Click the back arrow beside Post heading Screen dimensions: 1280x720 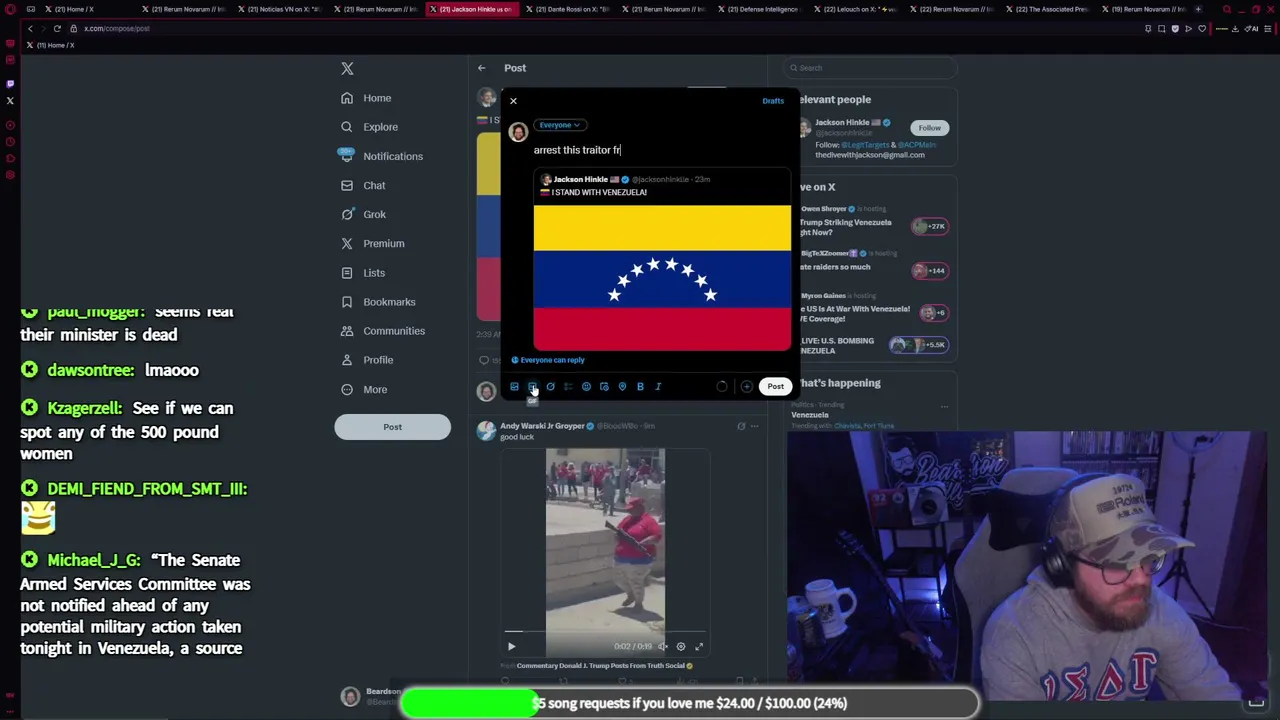[x=481, y=68]
